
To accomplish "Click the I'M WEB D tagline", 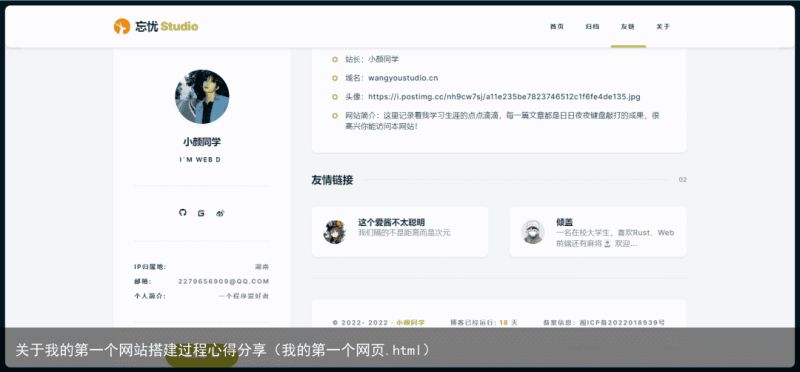I will (x=201, y=160).
